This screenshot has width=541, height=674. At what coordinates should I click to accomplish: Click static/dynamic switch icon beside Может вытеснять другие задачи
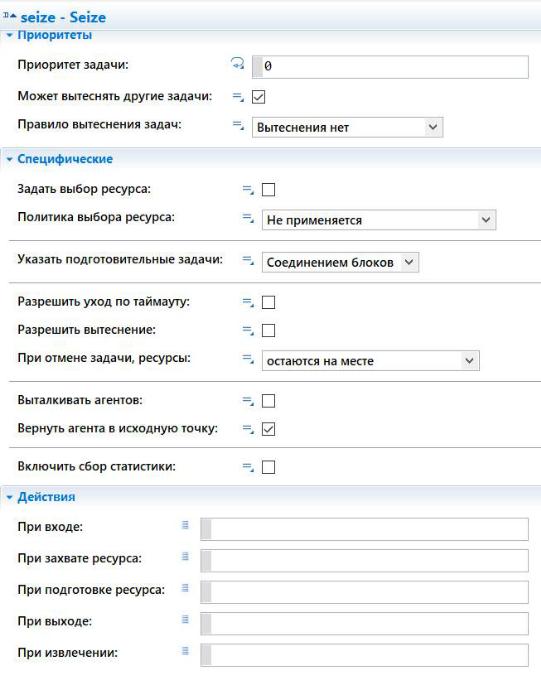click(x=238, y=97)
